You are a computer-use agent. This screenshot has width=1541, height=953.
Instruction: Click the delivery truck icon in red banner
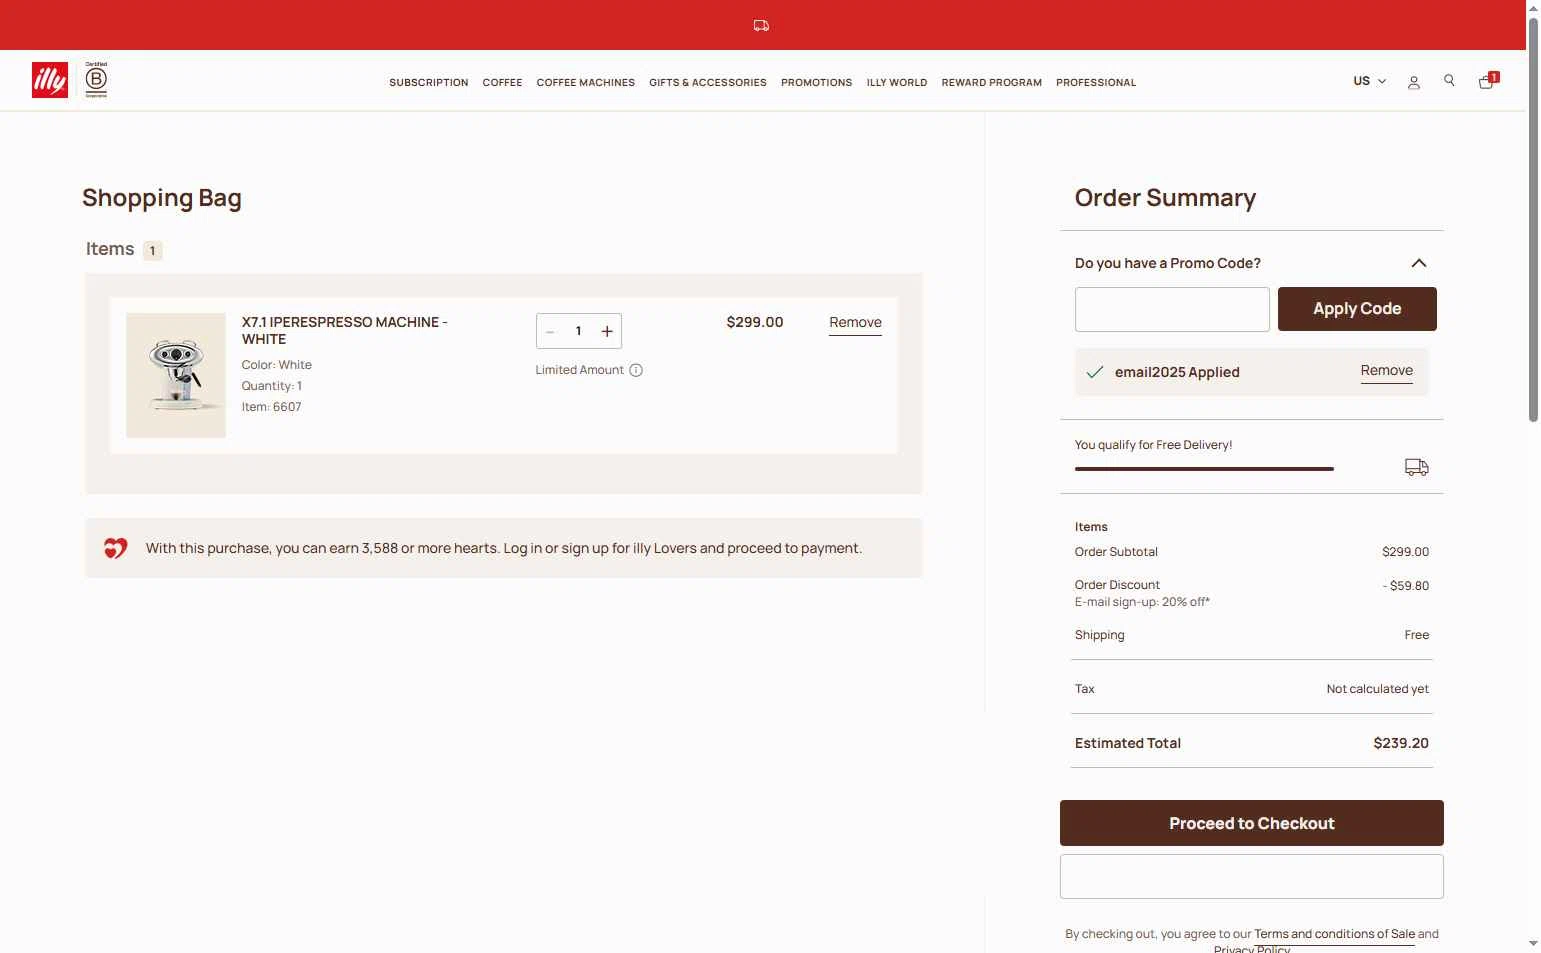(761, 26)
